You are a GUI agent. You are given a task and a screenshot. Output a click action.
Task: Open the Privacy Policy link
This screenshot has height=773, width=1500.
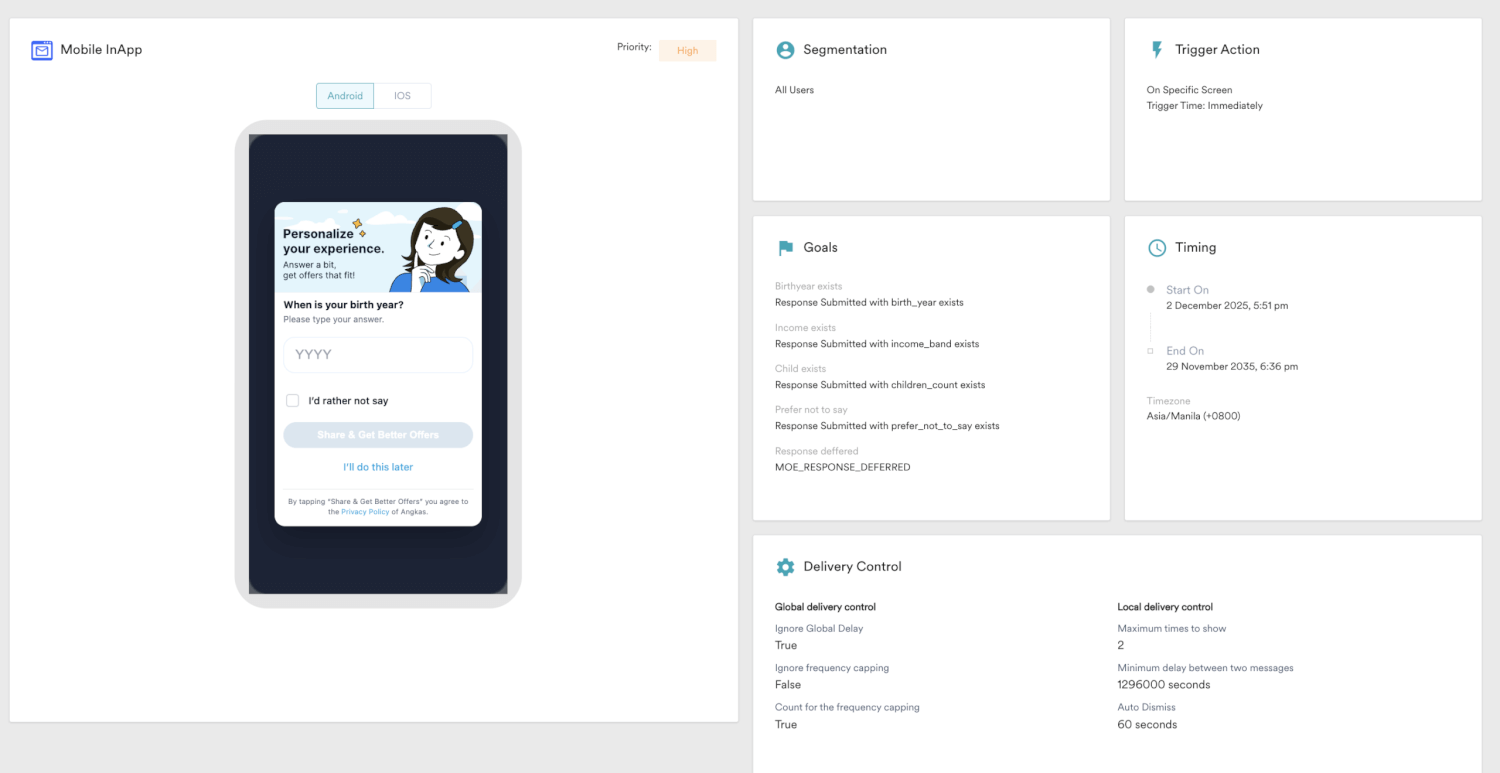coord(364,511)
